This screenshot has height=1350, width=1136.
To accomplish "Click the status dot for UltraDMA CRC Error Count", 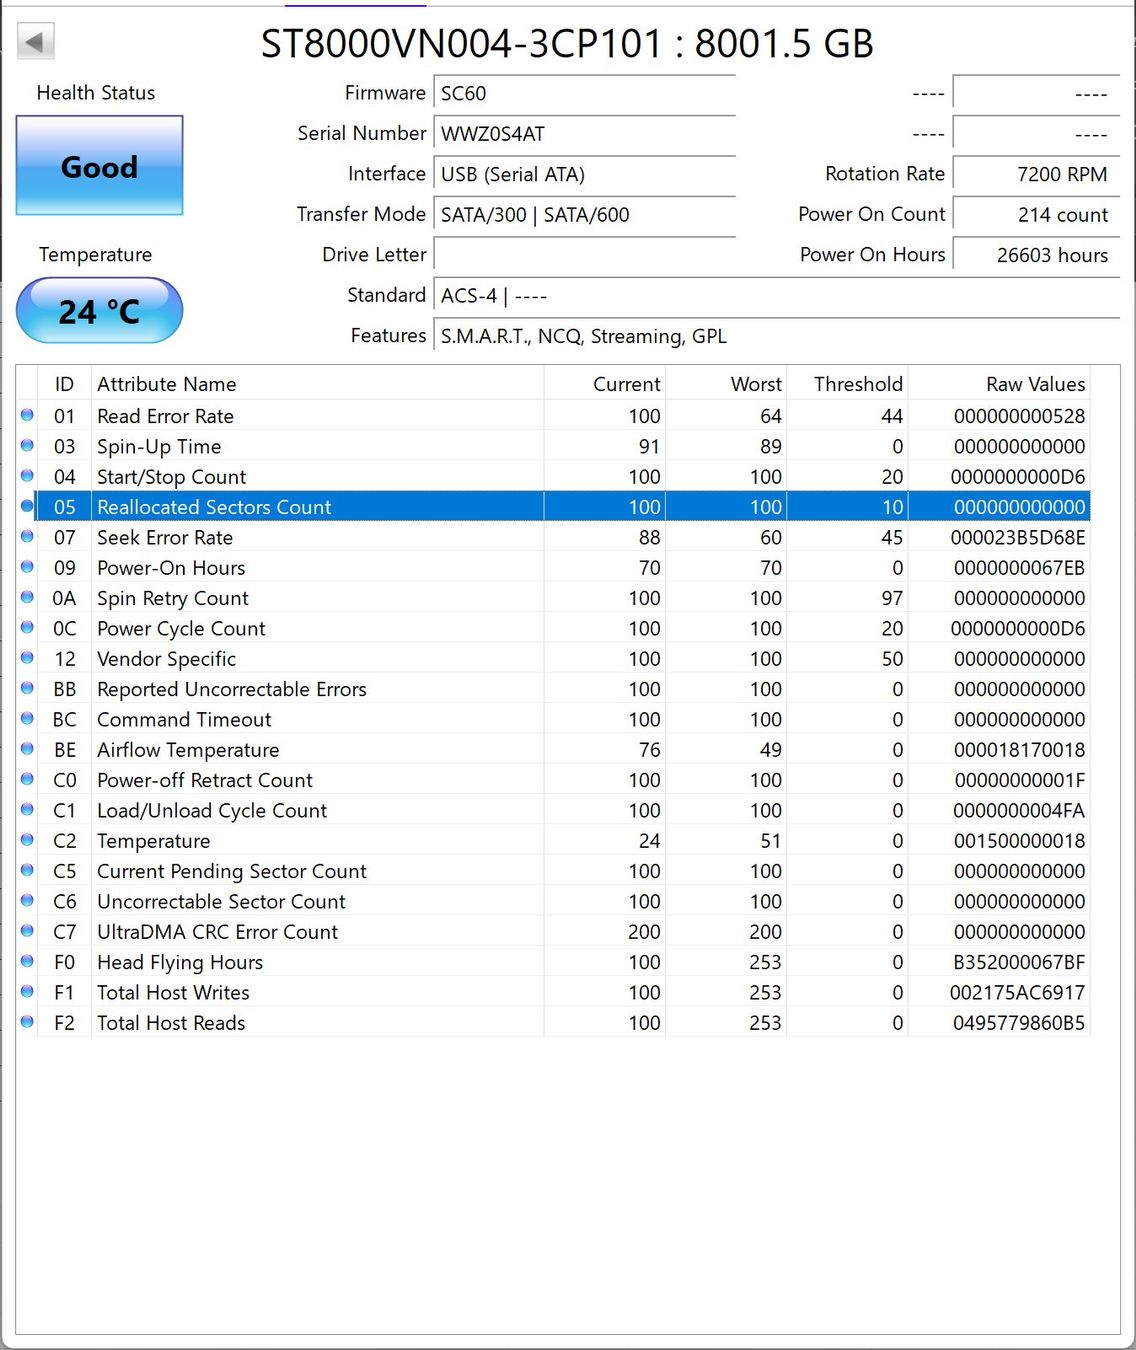I will pos(27,931).
